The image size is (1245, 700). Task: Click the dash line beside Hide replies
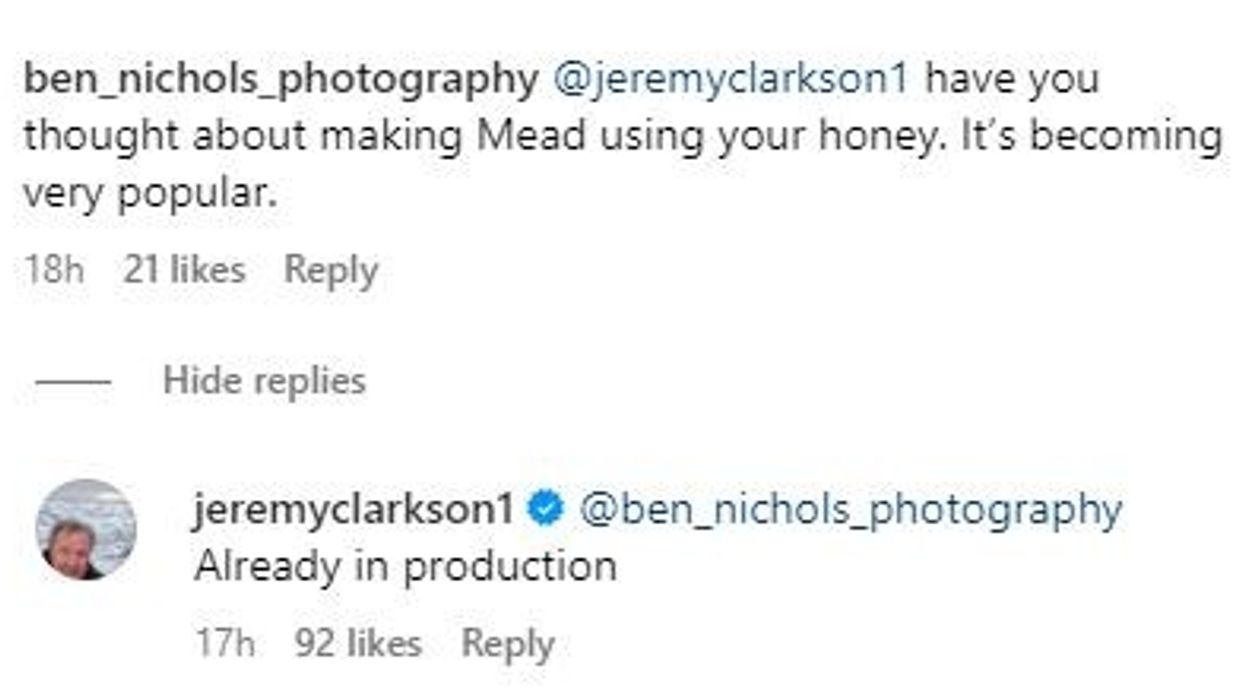tap(73, 381)
